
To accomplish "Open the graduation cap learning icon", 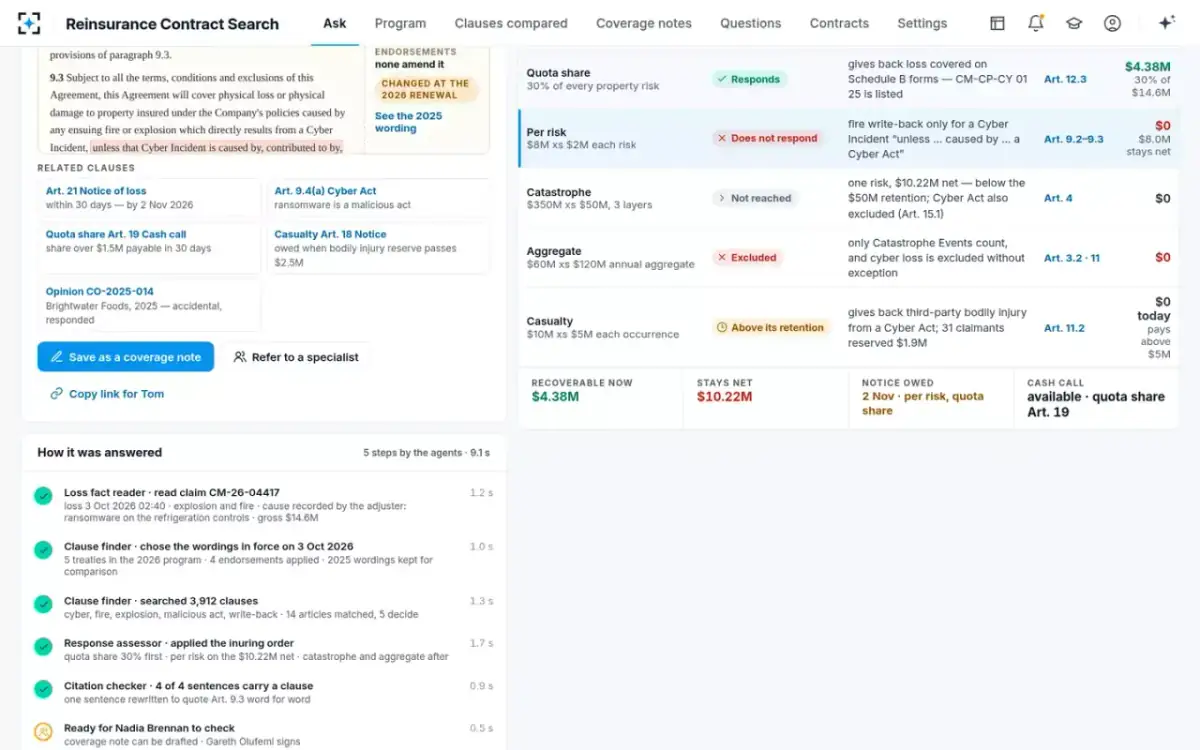I will [1074, 23].
